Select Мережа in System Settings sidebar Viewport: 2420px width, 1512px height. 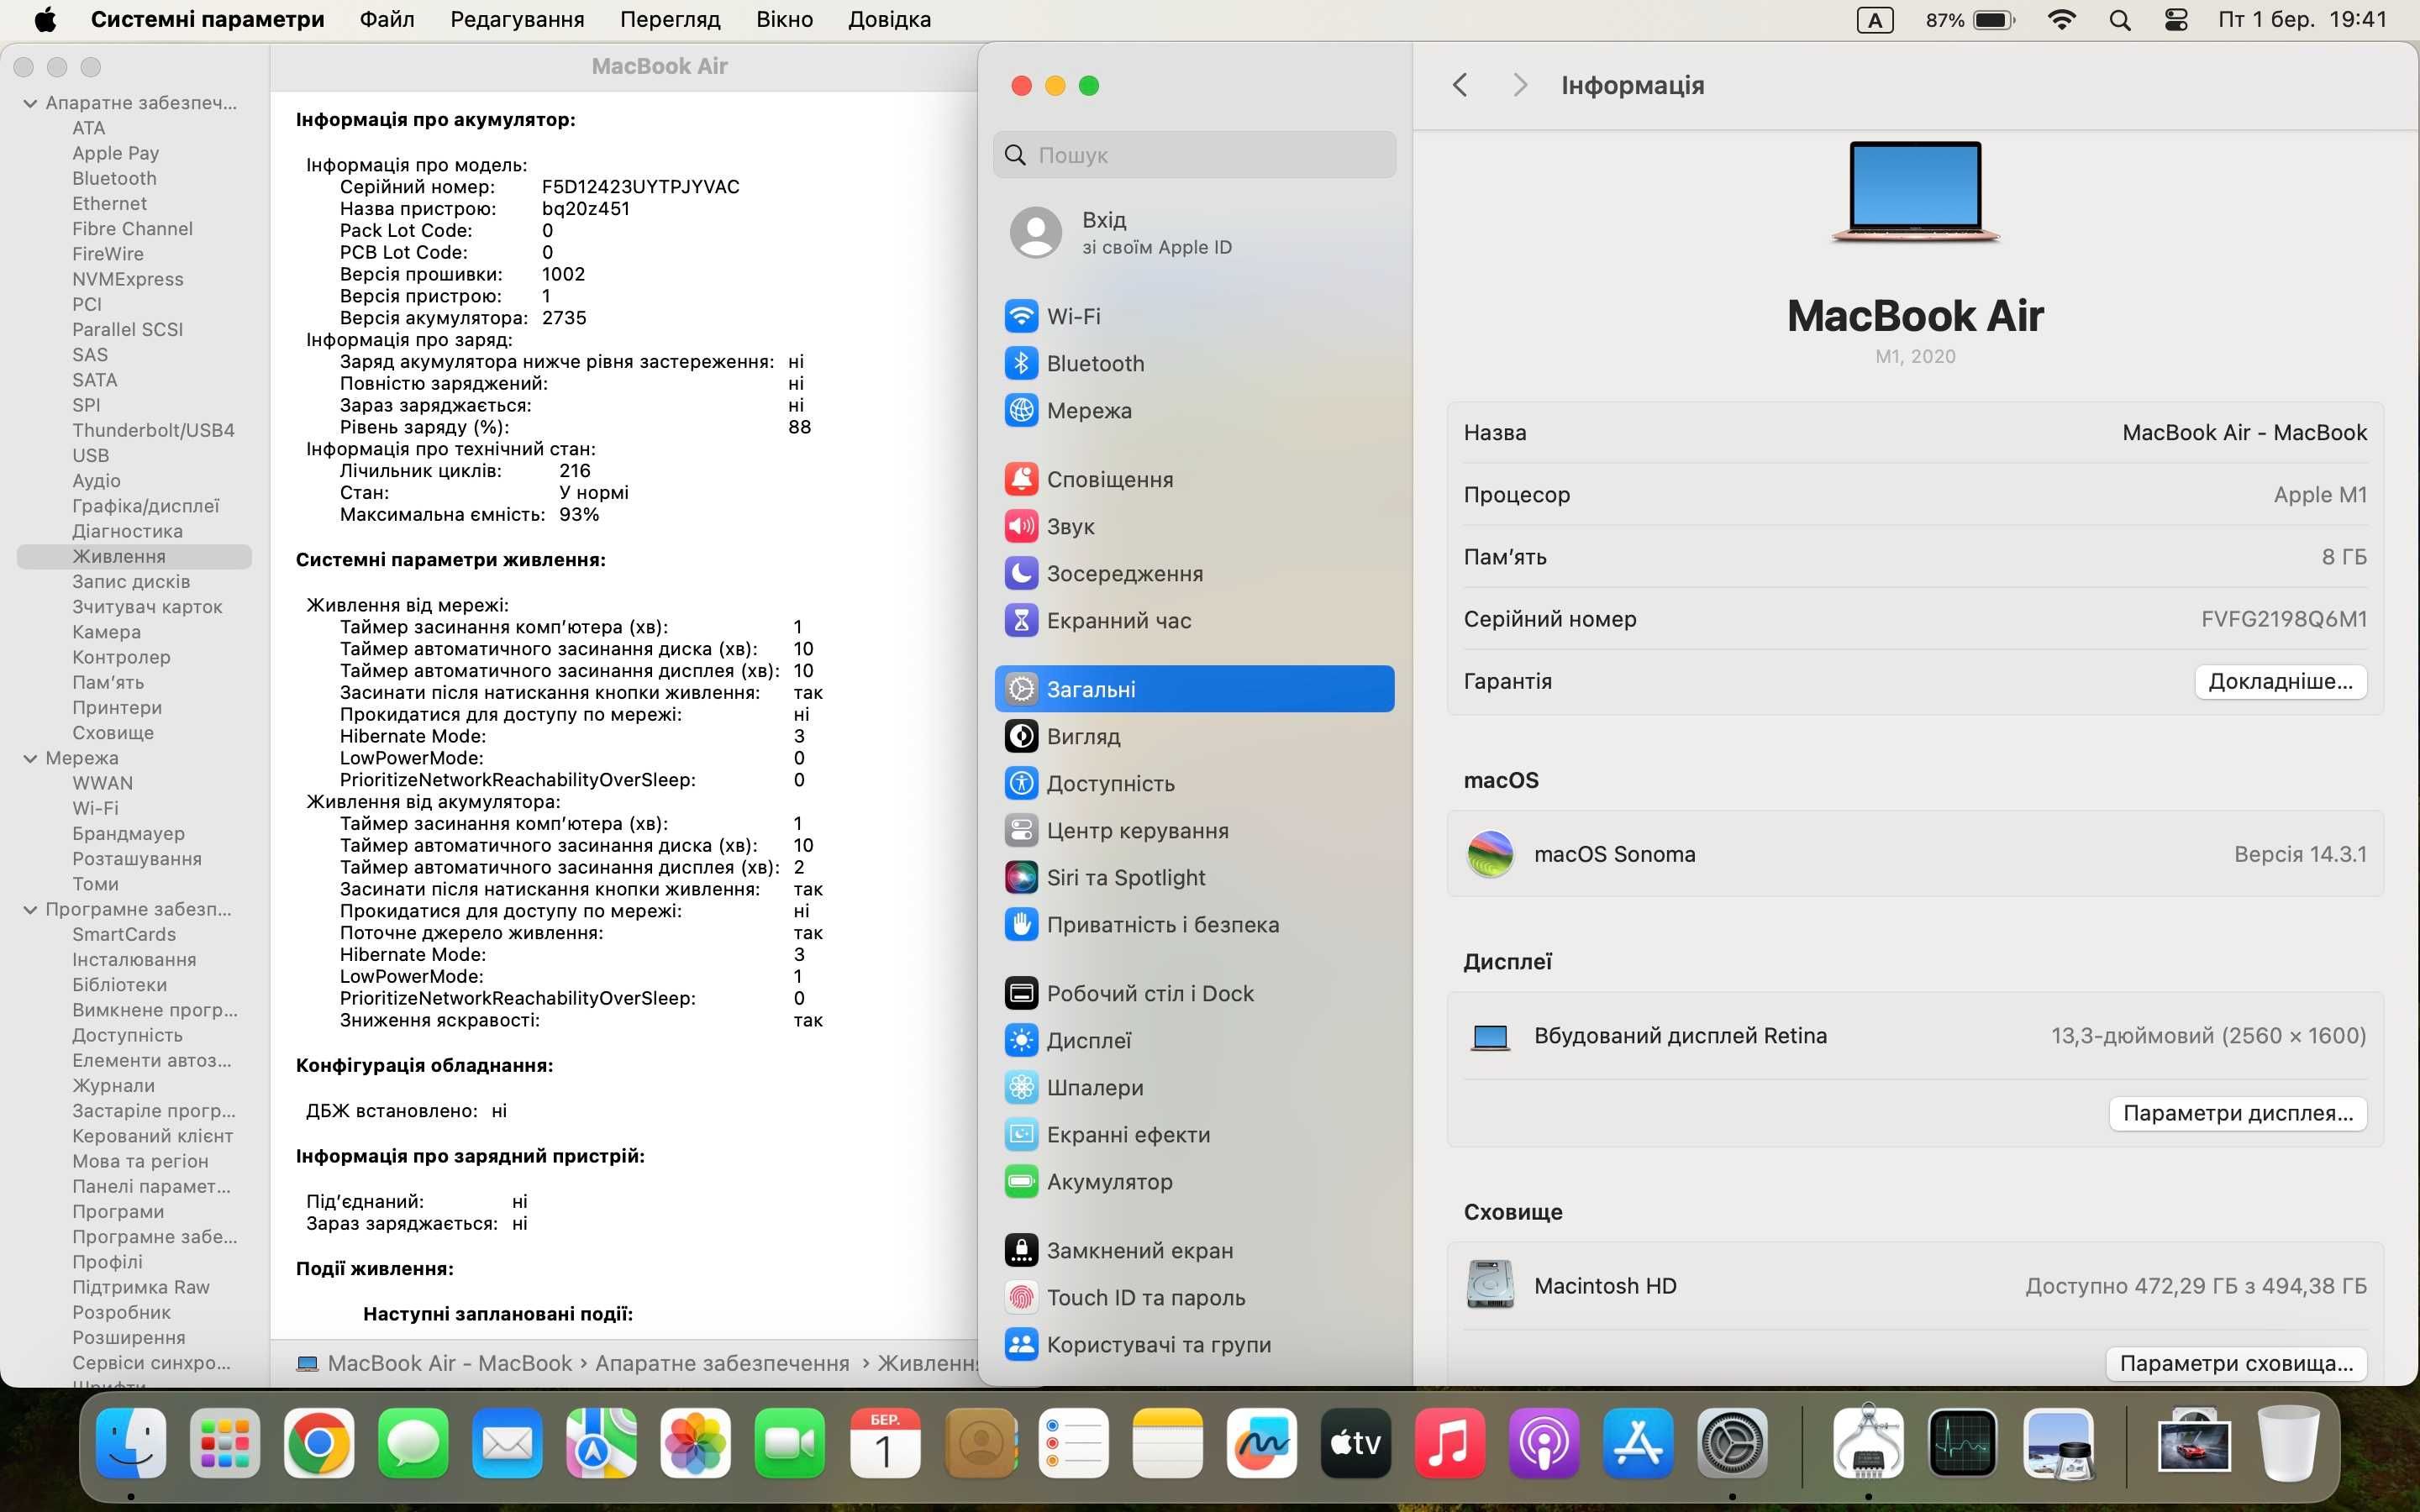pos(1194,410)
